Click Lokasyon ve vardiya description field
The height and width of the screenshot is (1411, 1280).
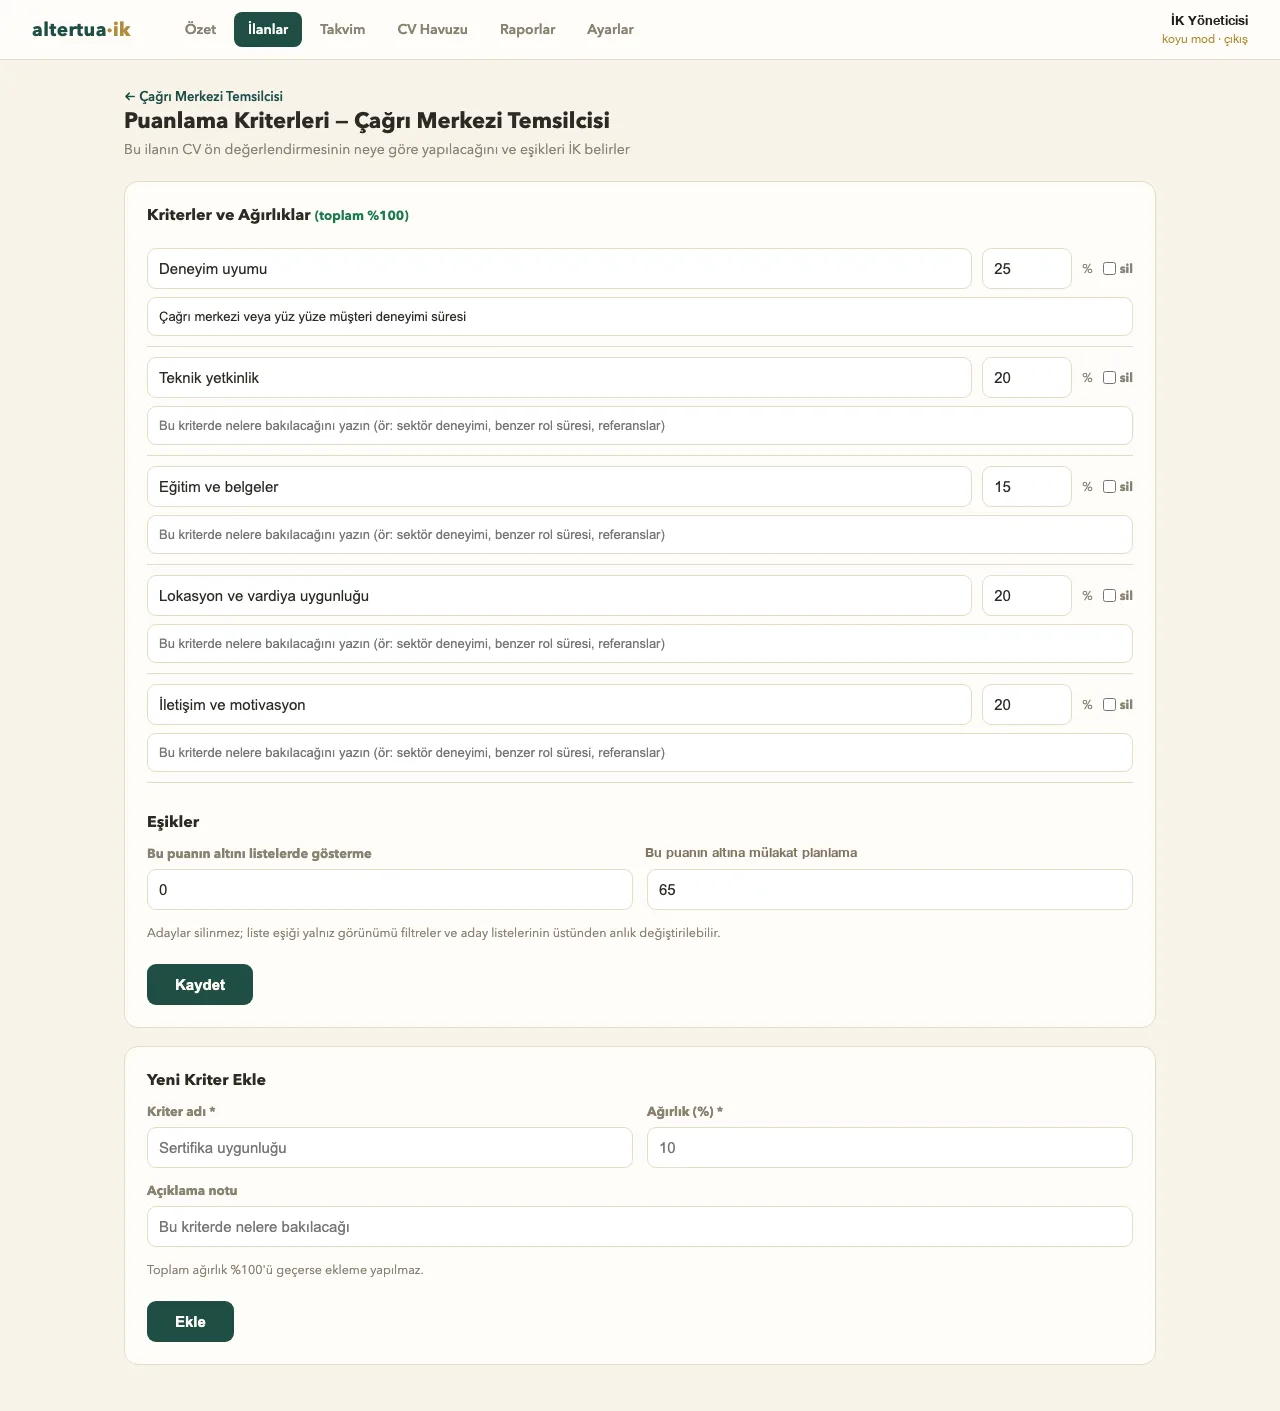coord(640,643)
